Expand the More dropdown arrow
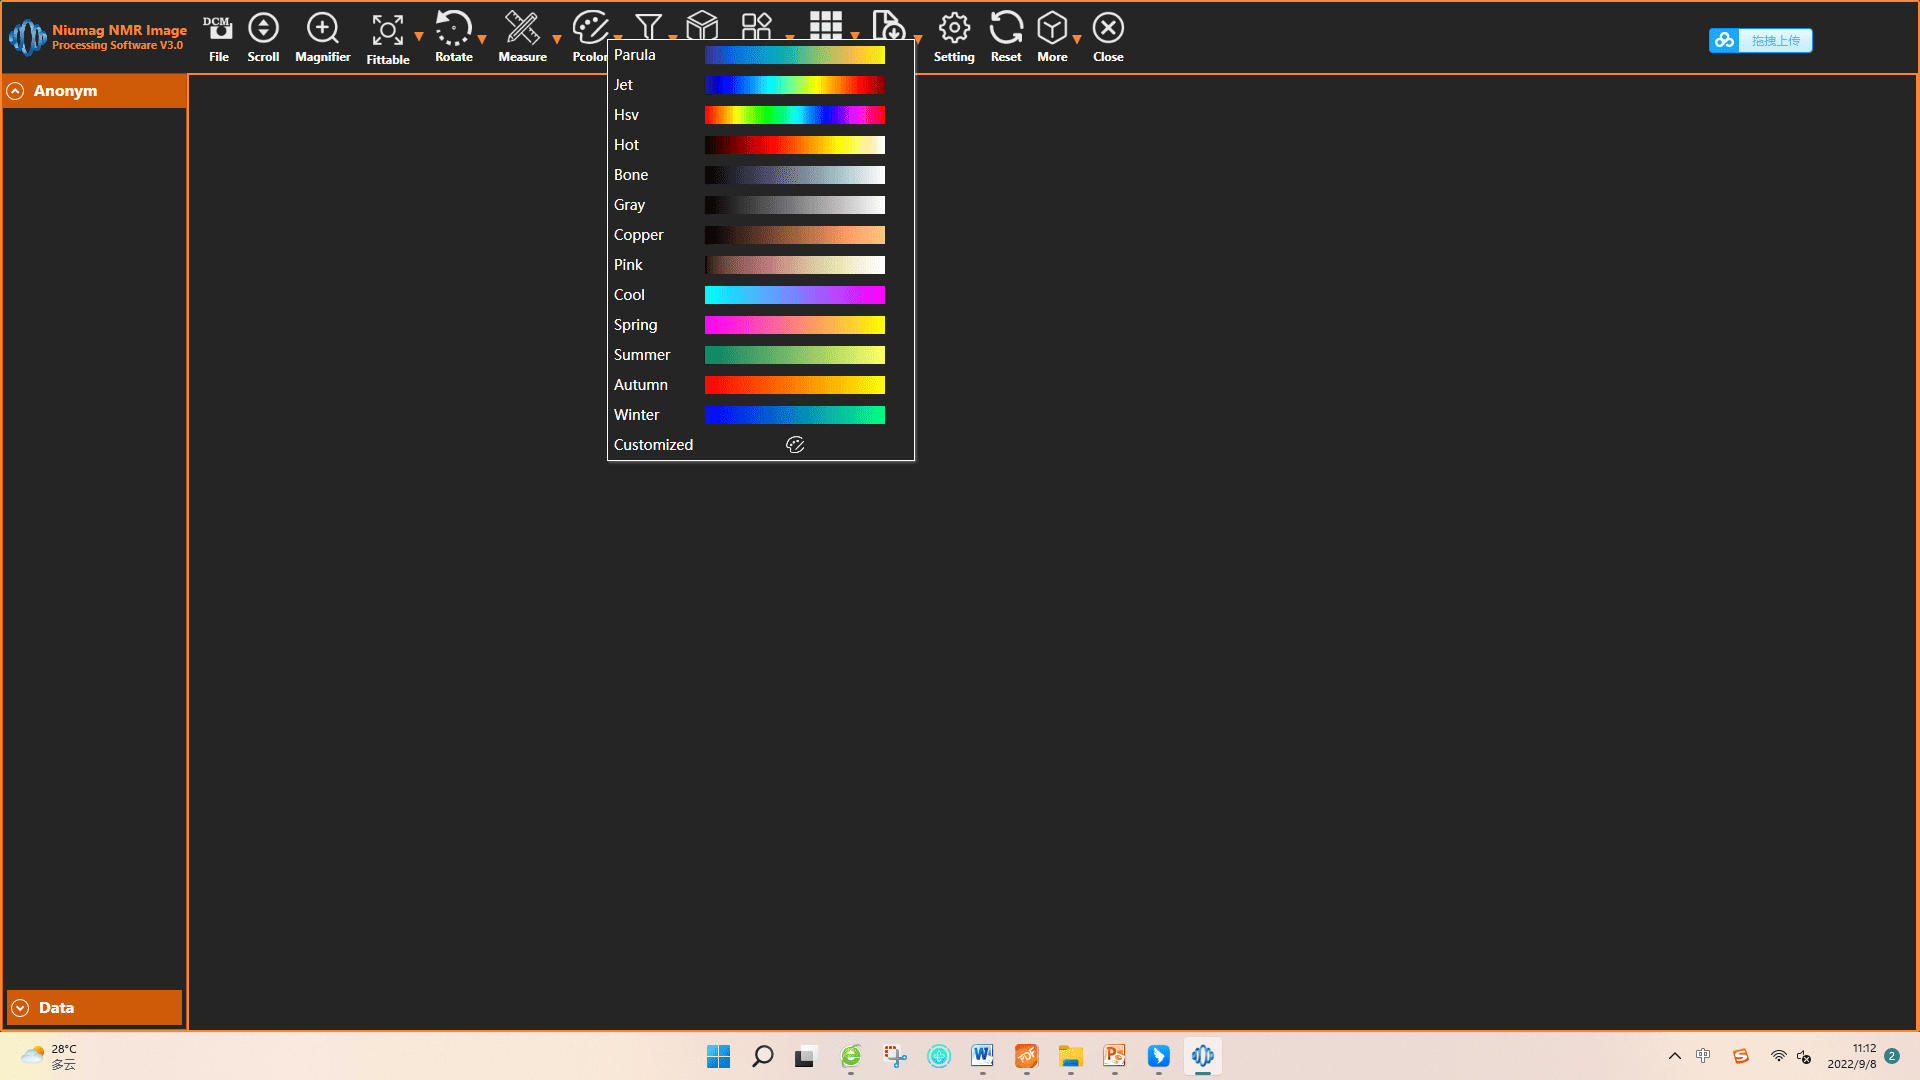 (1077, 39)
